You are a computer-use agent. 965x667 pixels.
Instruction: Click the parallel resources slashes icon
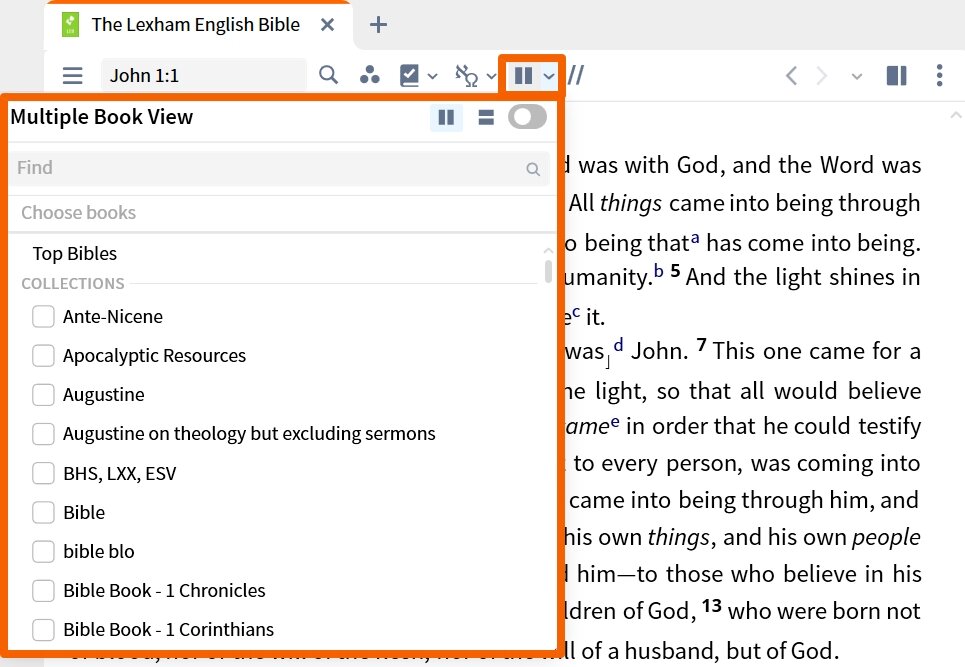point(575,76)
